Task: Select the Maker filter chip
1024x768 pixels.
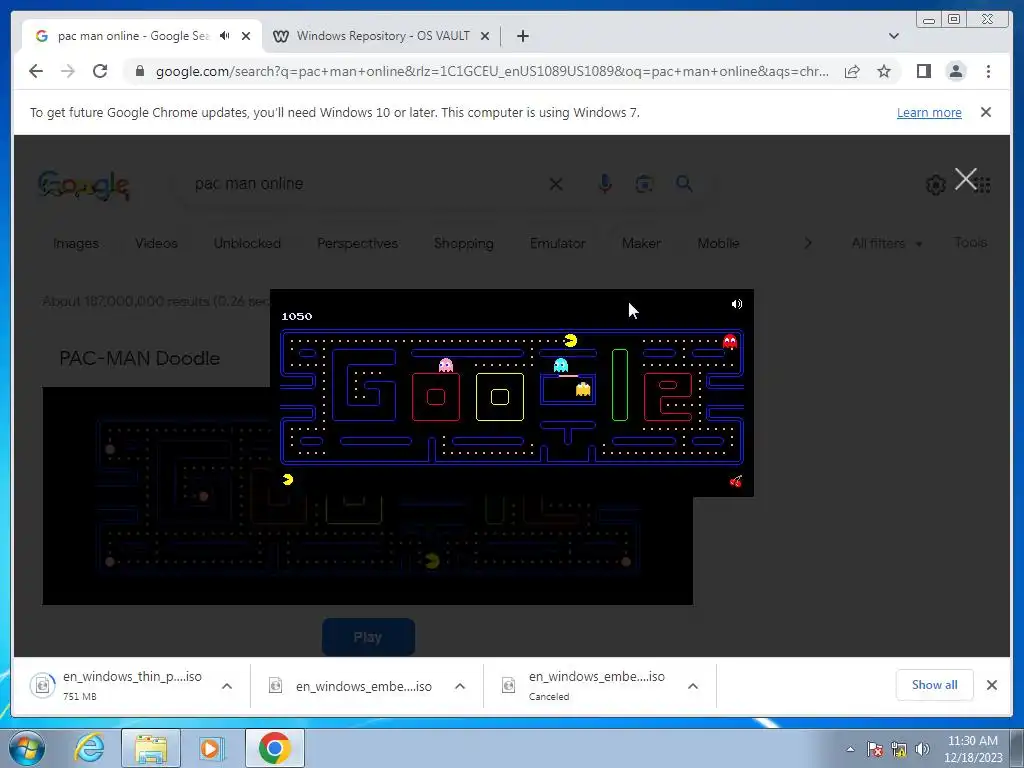Action: click(x=641, y=243)
